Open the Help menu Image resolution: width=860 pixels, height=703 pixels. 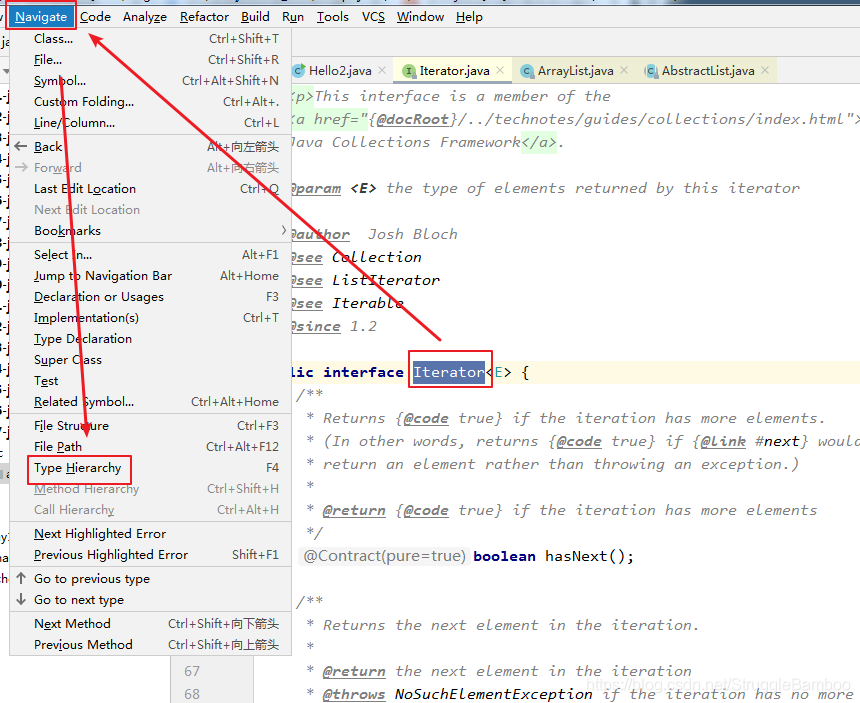[469, 17]
